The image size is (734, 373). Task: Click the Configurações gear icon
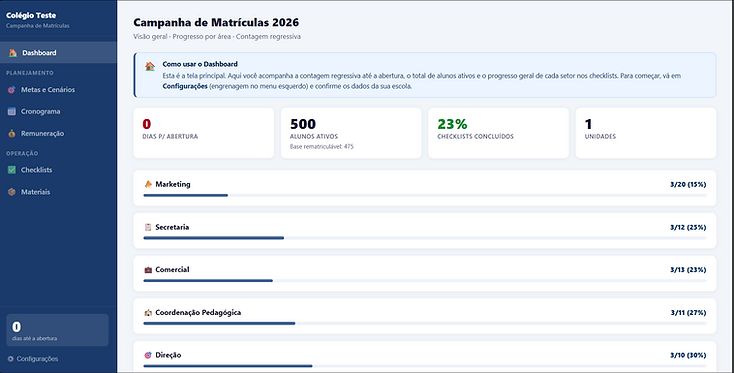coord(10,359)
